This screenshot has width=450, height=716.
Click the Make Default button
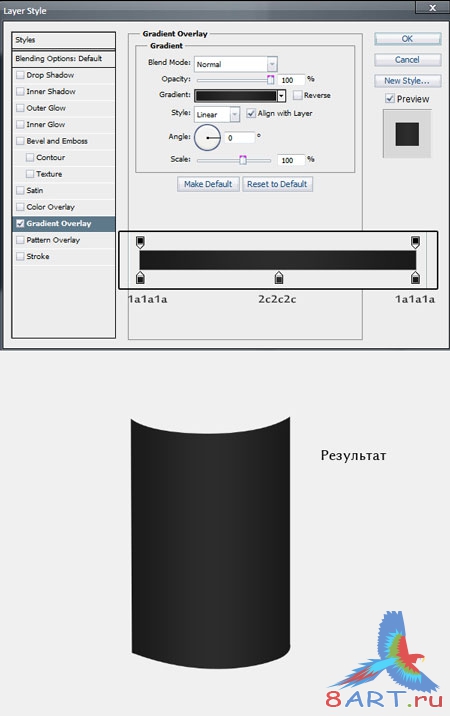point(208,184)
